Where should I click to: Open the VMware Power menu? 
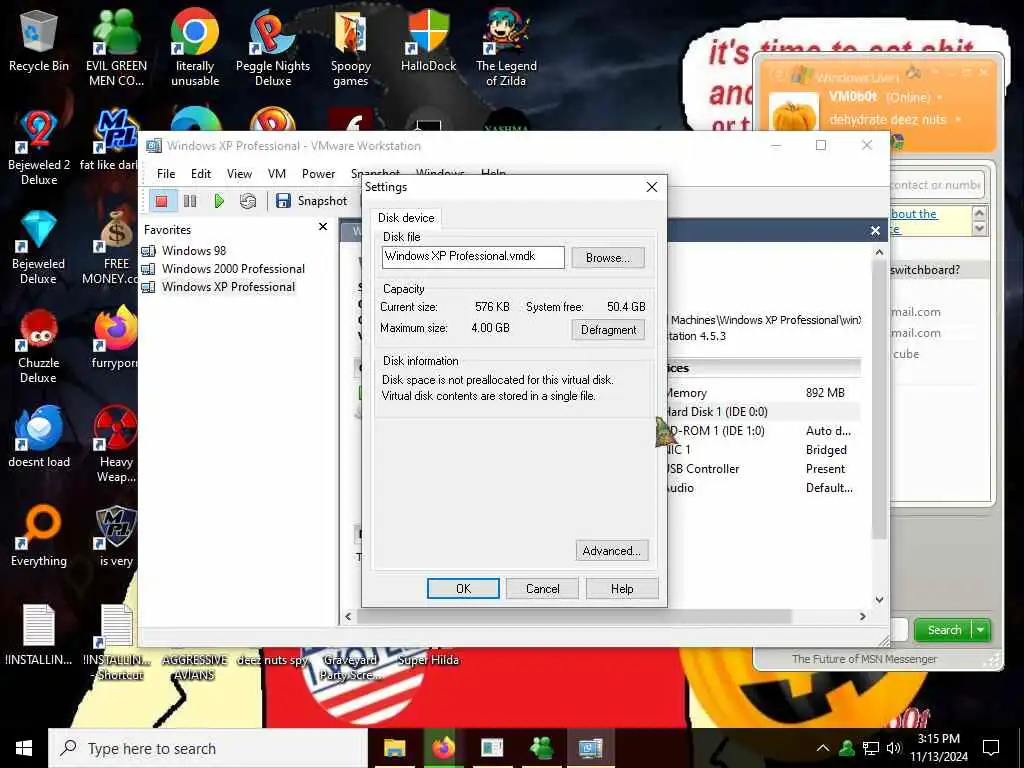(x=318, y=174)
